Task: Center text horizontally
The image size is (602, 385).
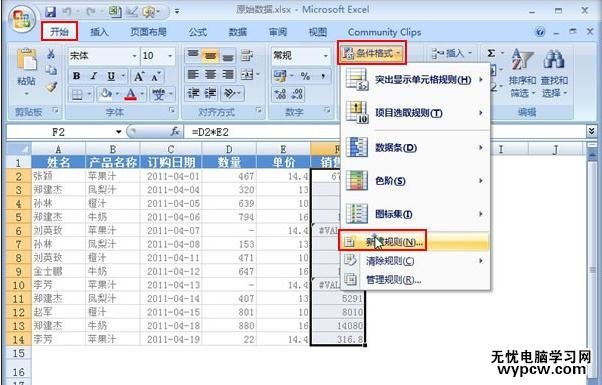Action: coord(210,74)
